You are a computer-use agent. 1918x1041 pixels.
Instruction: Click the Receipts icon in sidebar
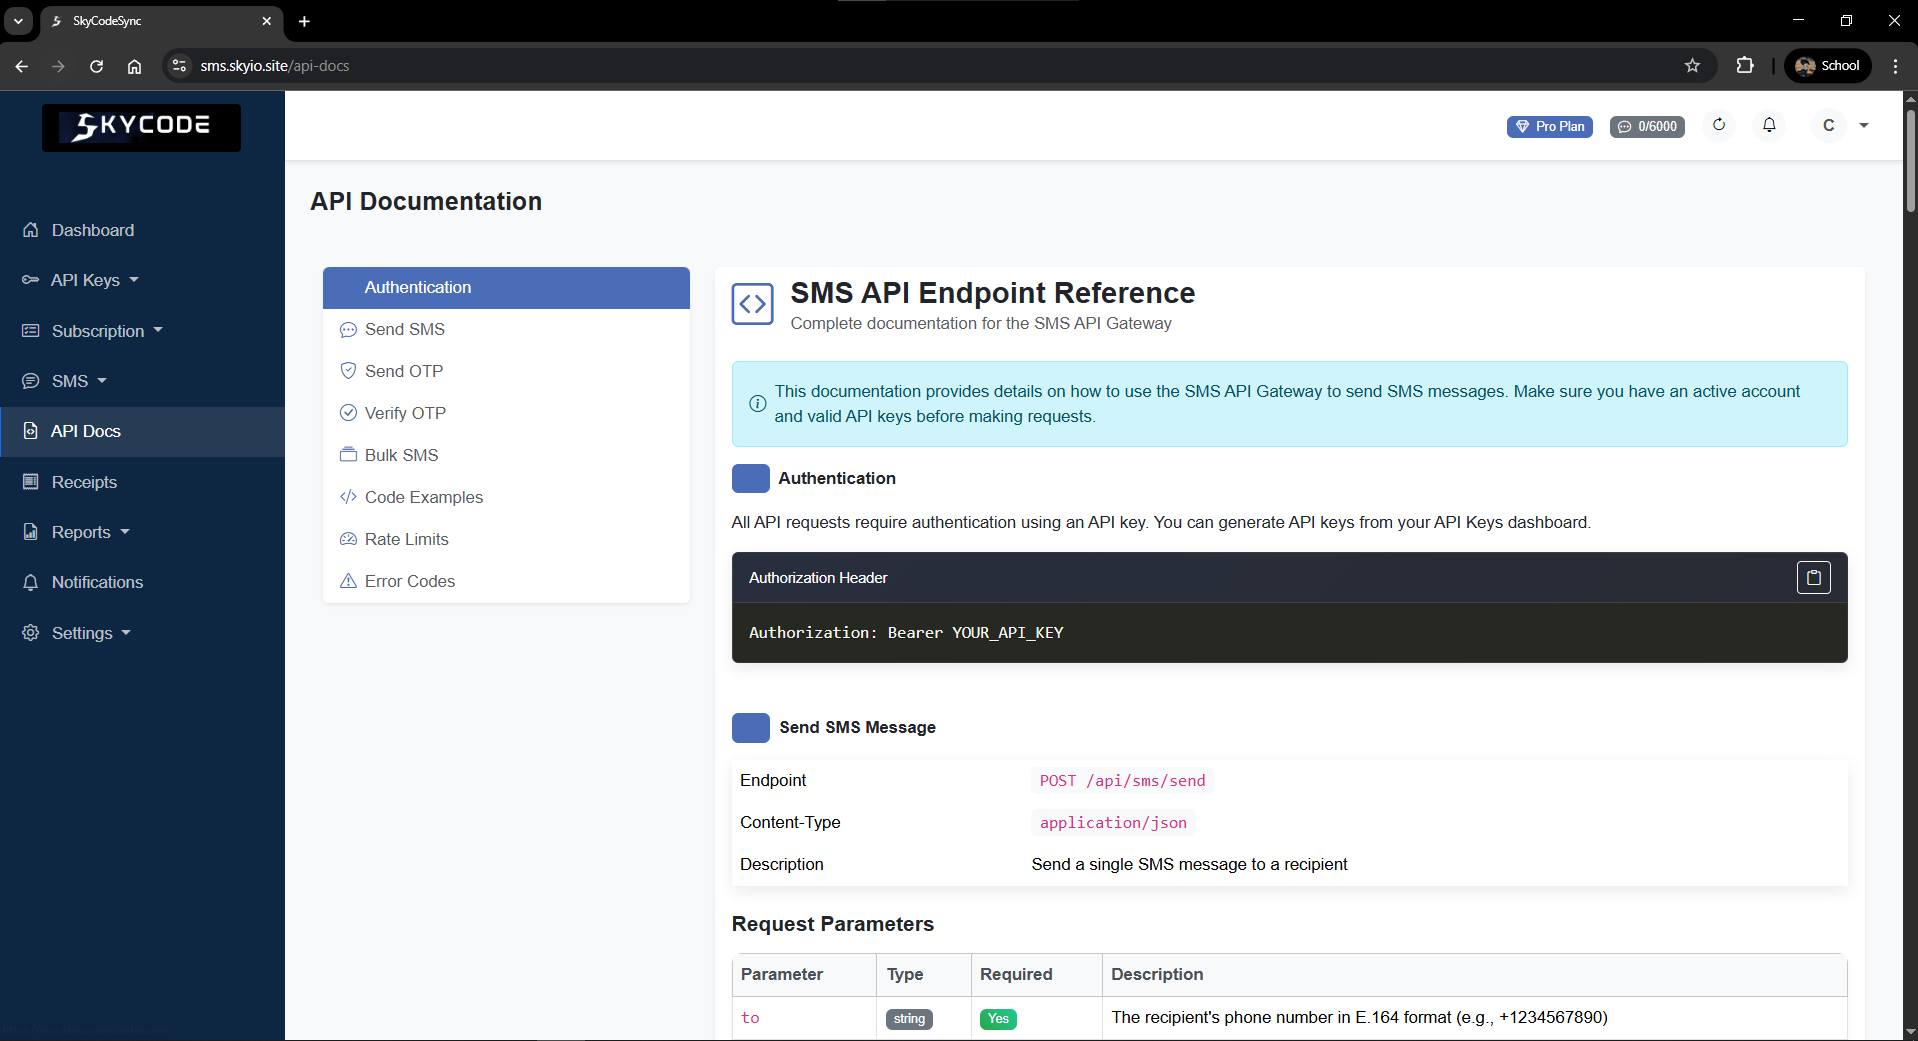pos(31,481)
